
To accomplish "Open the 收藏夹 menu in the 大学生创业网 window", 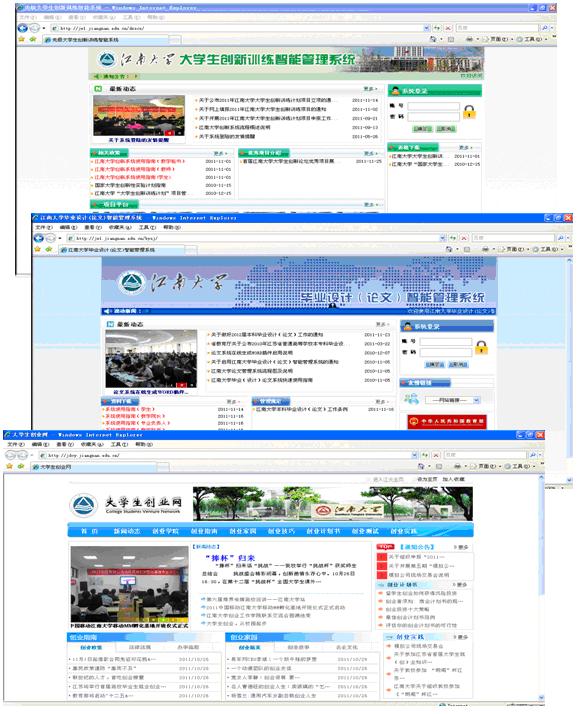I will [92, 444].
